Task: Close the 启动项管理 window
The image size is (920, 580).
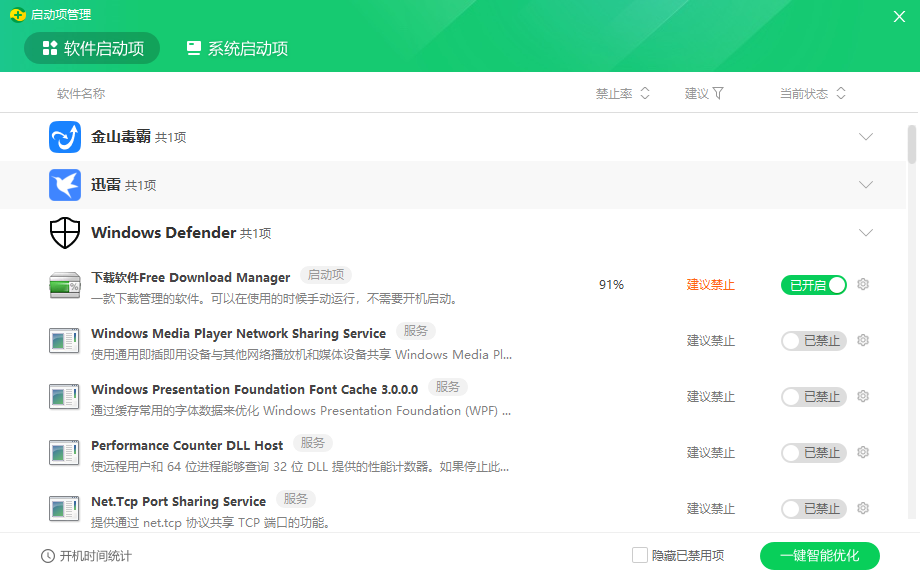Action: (x=899, y=16)
